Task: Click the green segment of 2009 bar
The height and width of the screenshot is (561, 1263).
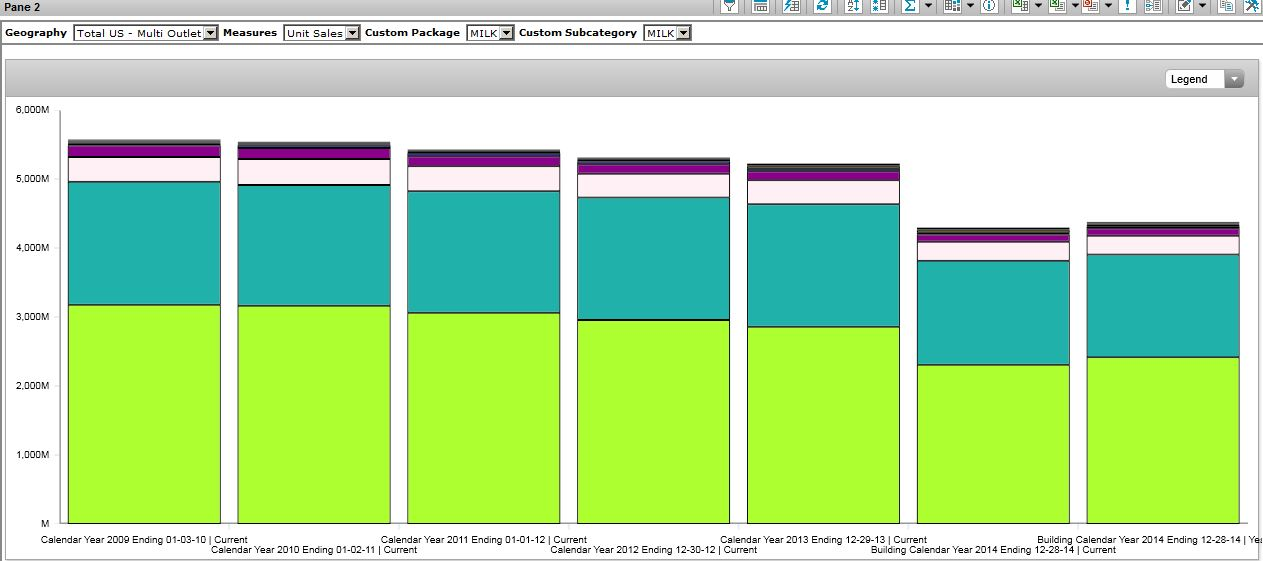Action: click(144, 413)
